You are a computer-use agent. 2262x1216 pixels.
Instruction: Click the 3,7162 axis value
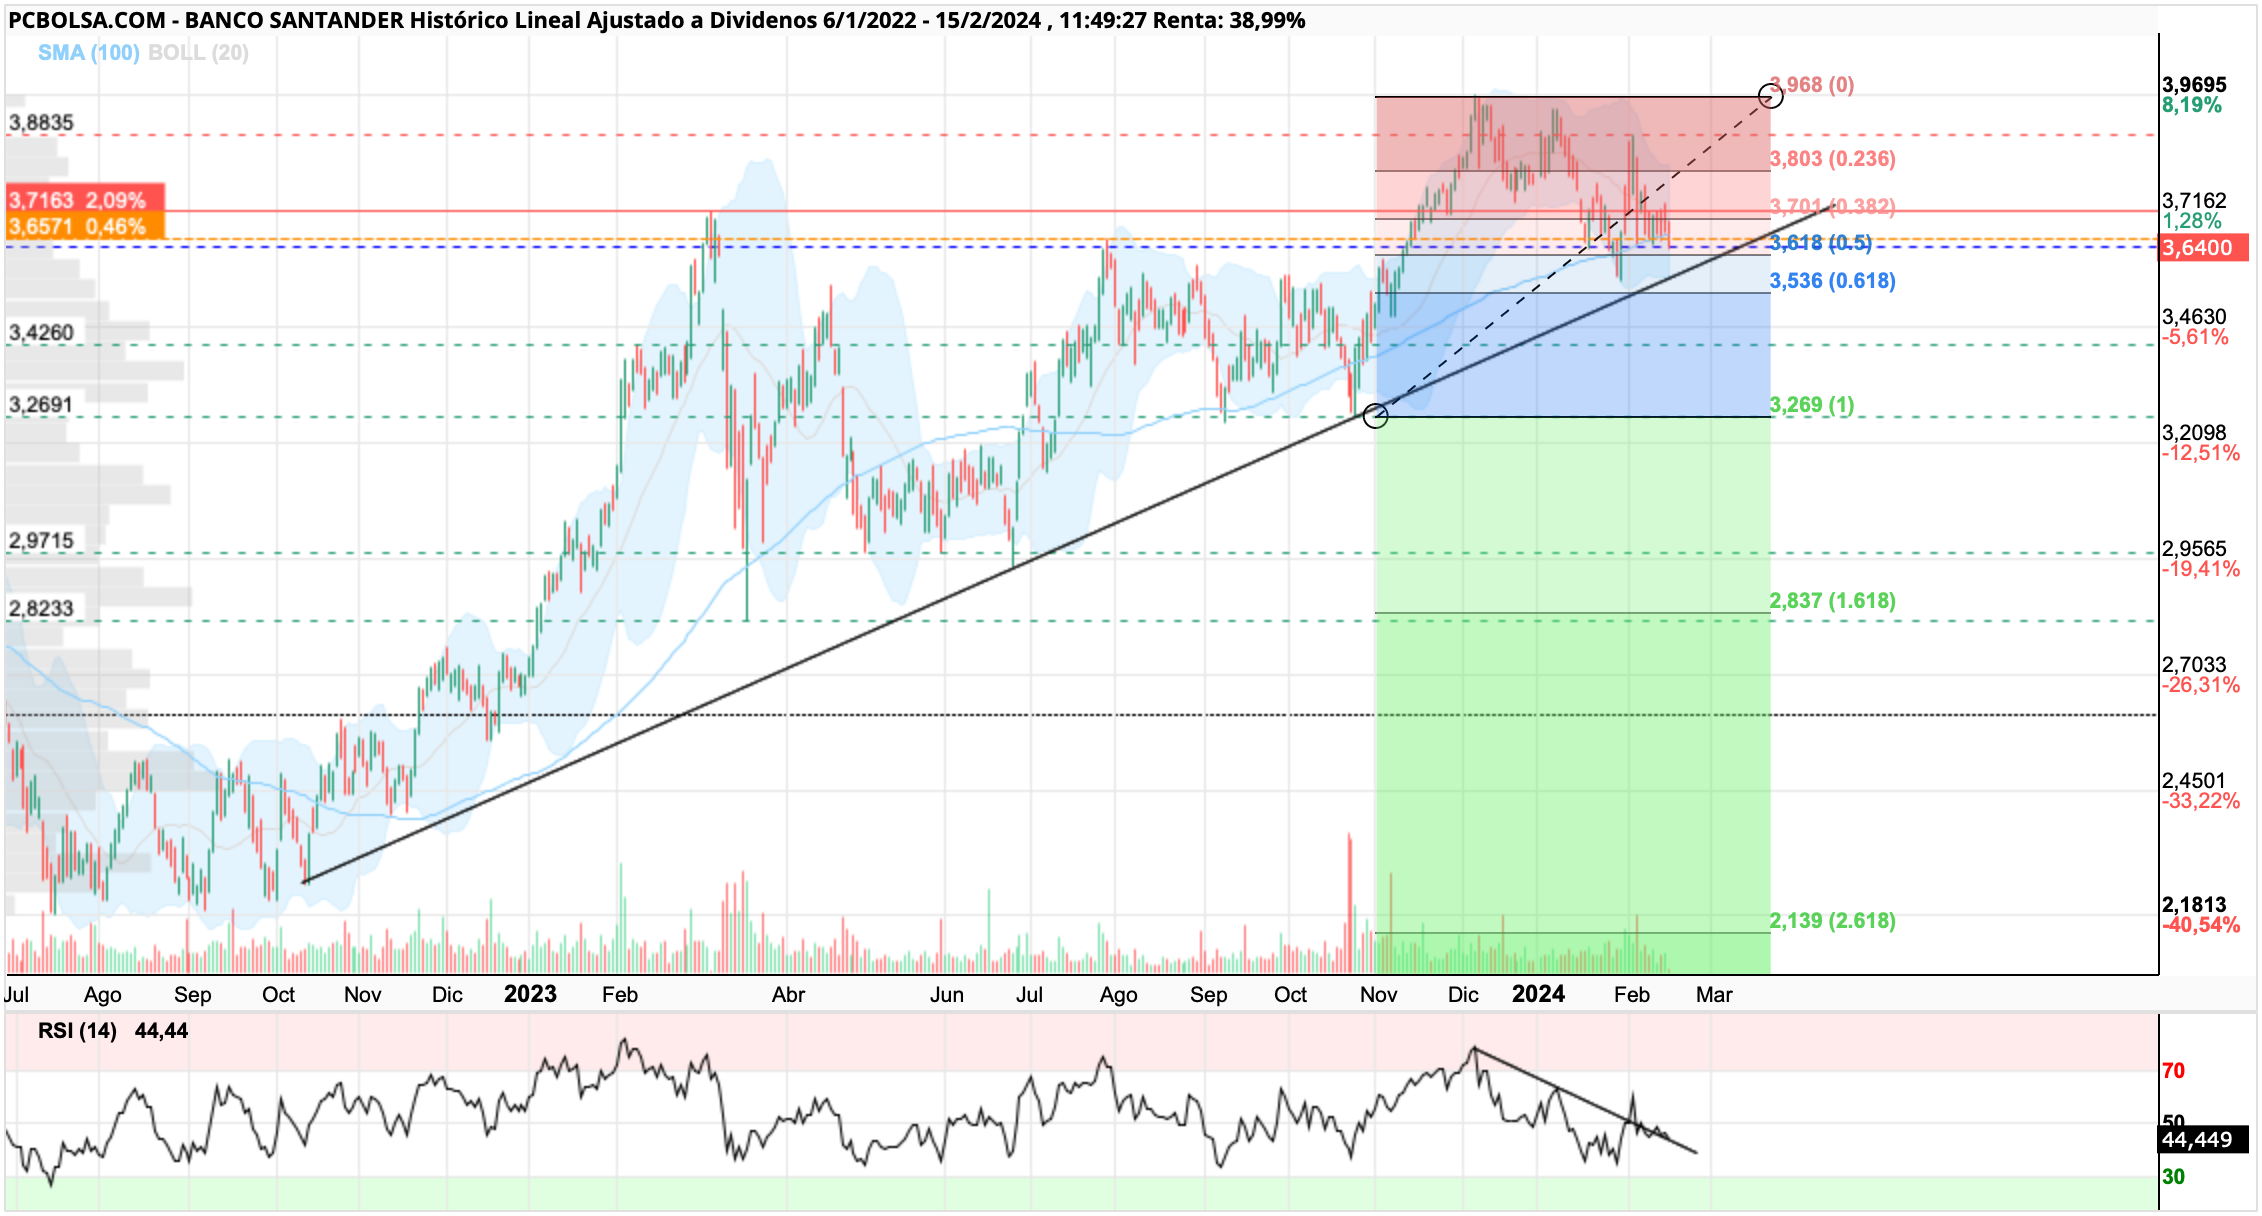click(x=2194, y=201)
